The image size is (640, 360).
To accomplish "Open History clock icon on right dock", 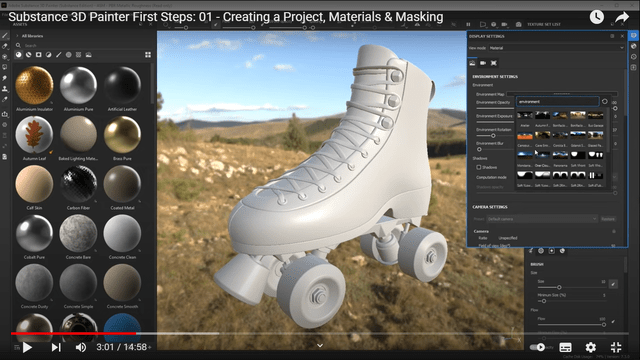I will pyautogui.click(x=633, y=57).
